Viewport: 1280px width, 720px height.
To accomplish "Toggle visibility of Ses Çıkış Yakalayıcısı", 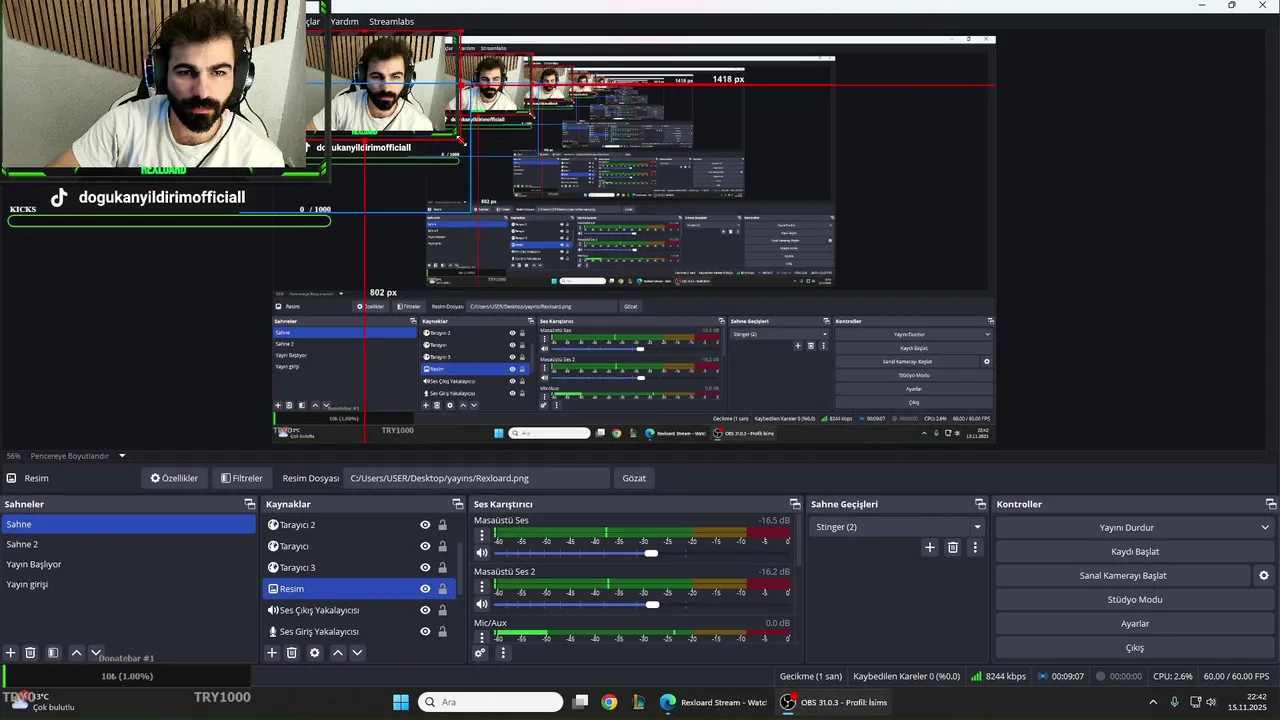I will click(x=425, y=610).
